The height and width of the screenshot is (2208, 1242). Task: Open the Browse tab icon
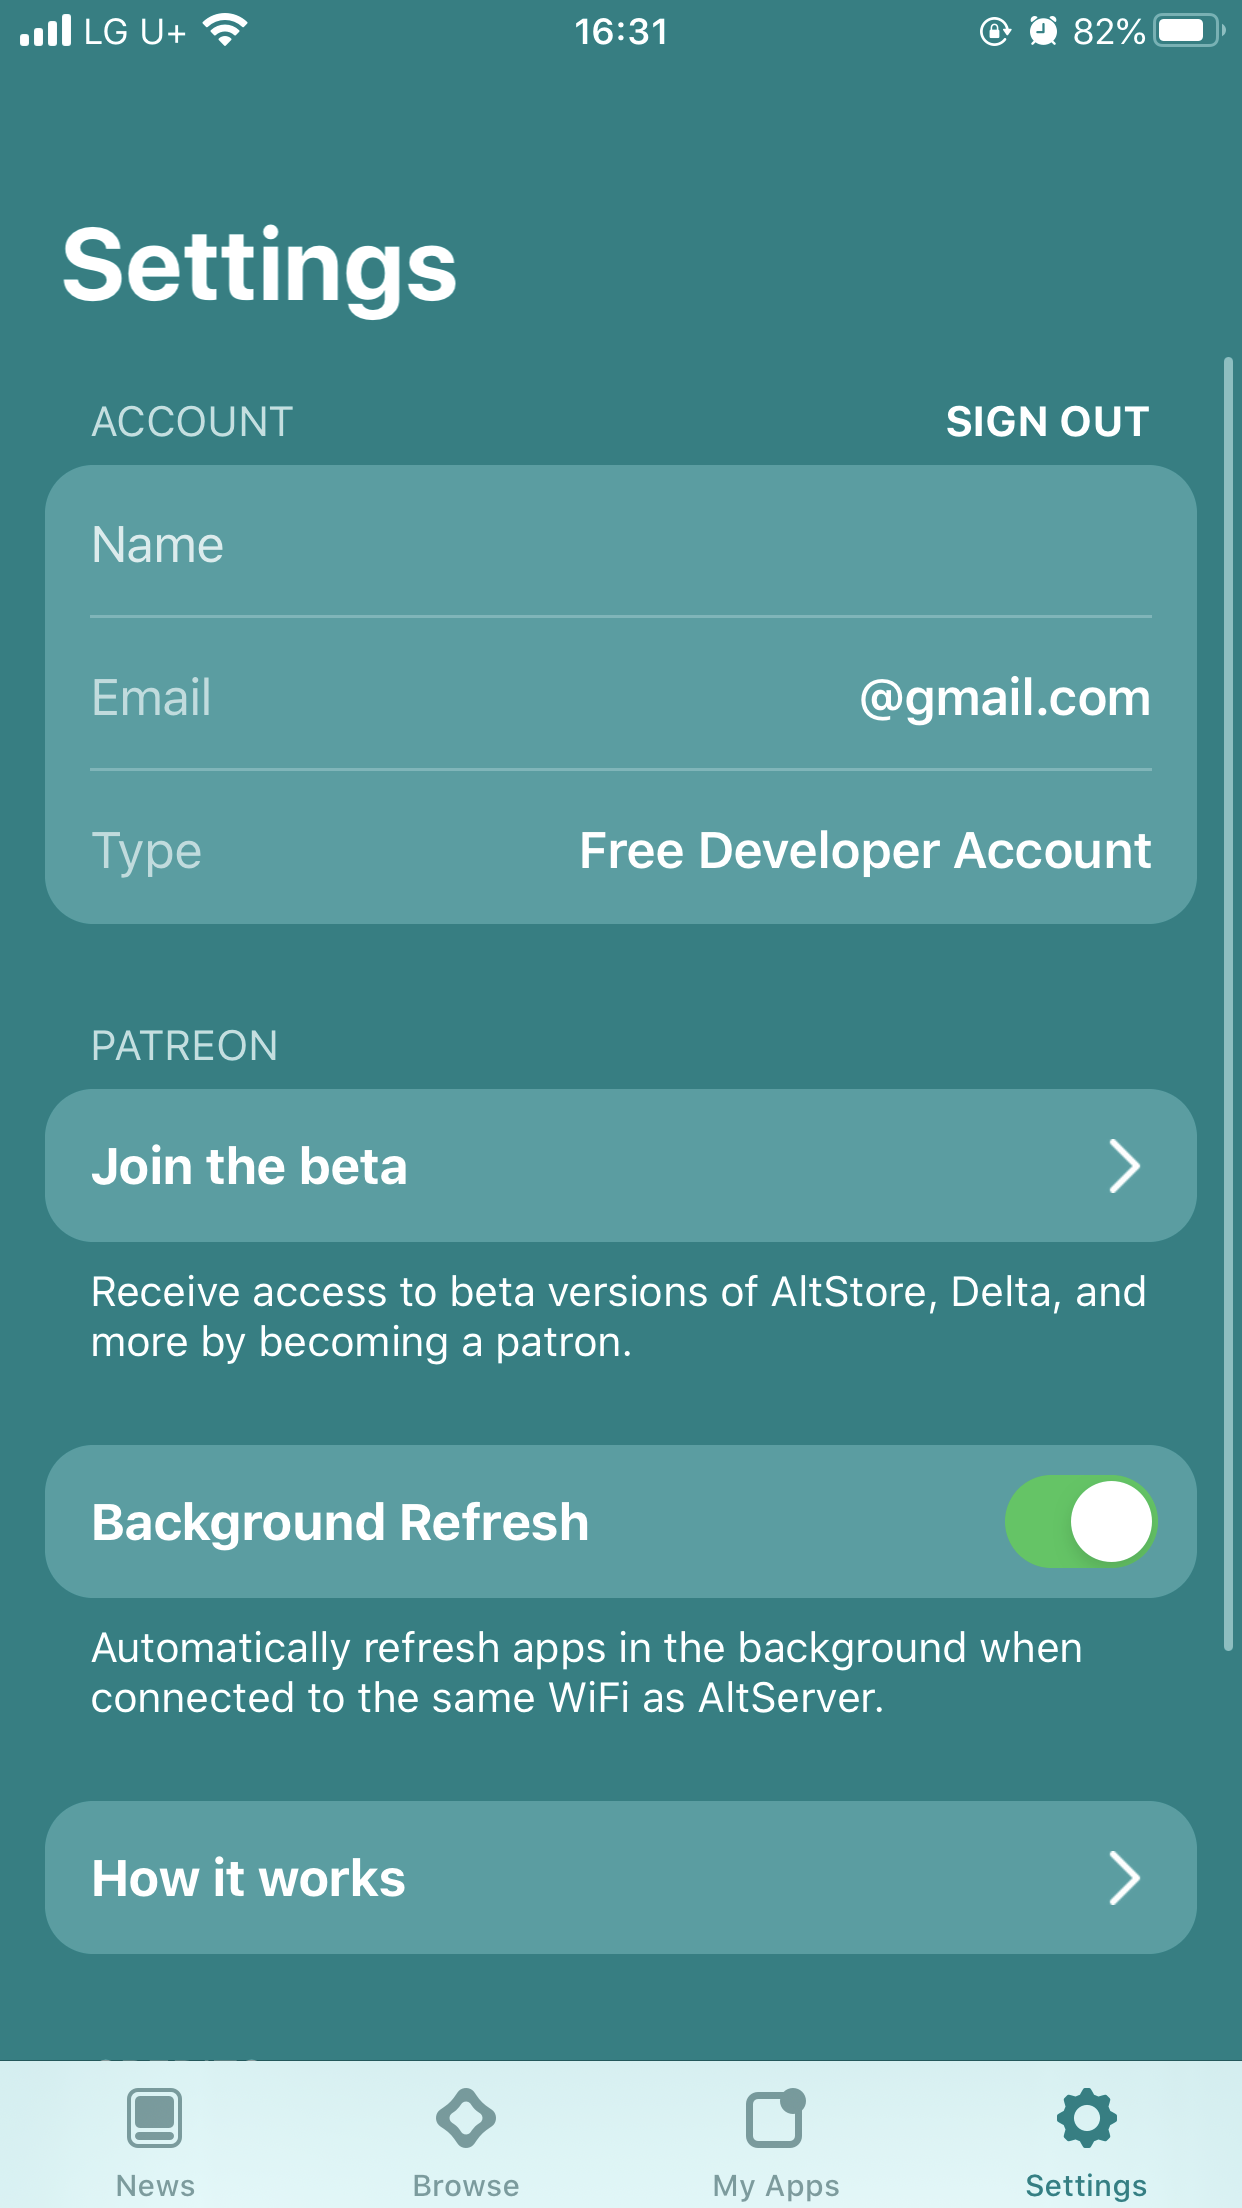point(465,2117)
